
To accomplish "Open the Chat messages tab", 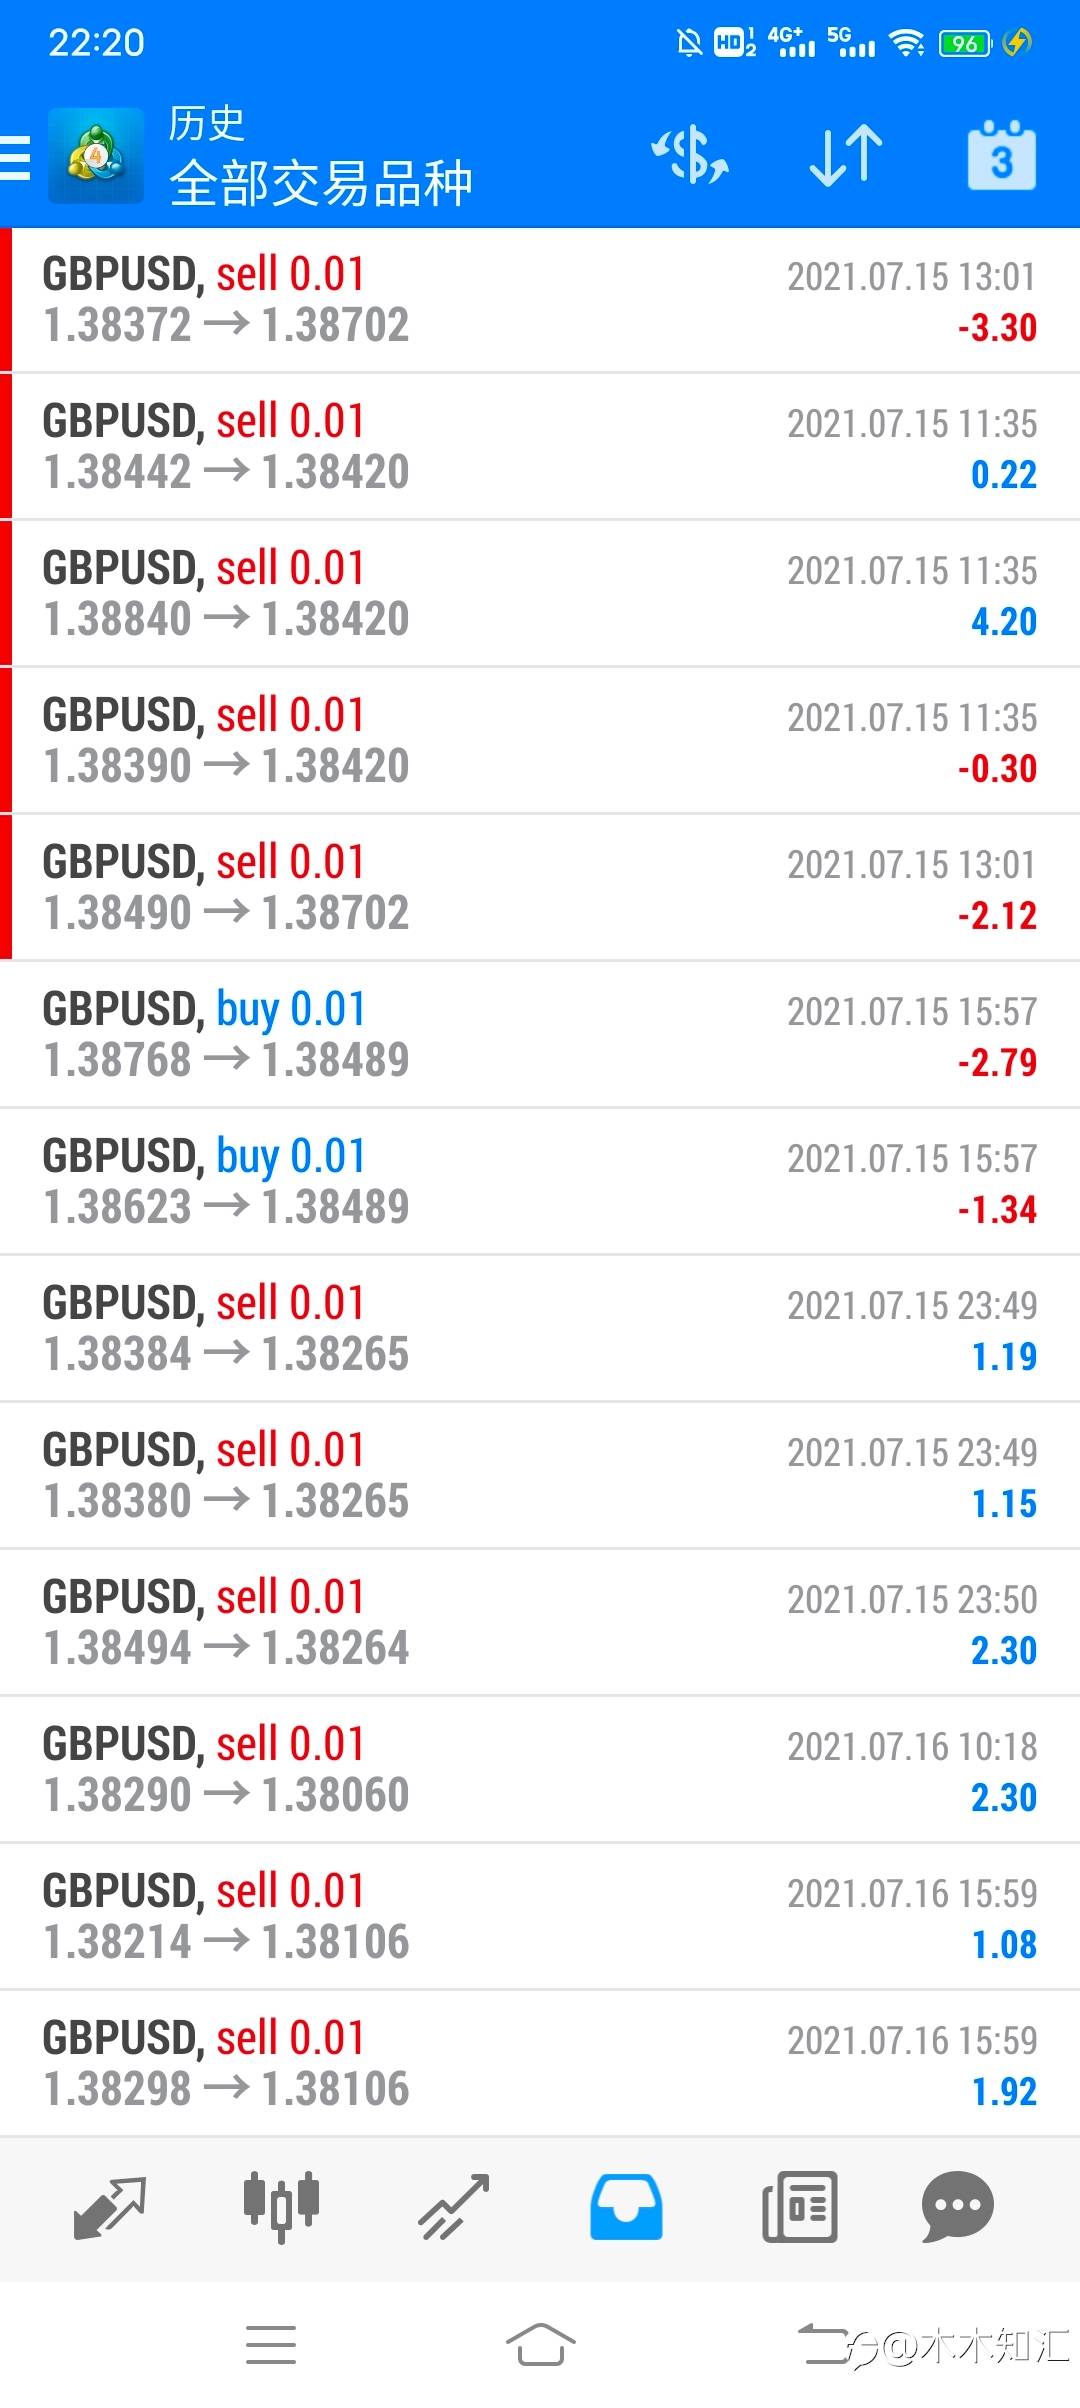I will pos(957,2206).
